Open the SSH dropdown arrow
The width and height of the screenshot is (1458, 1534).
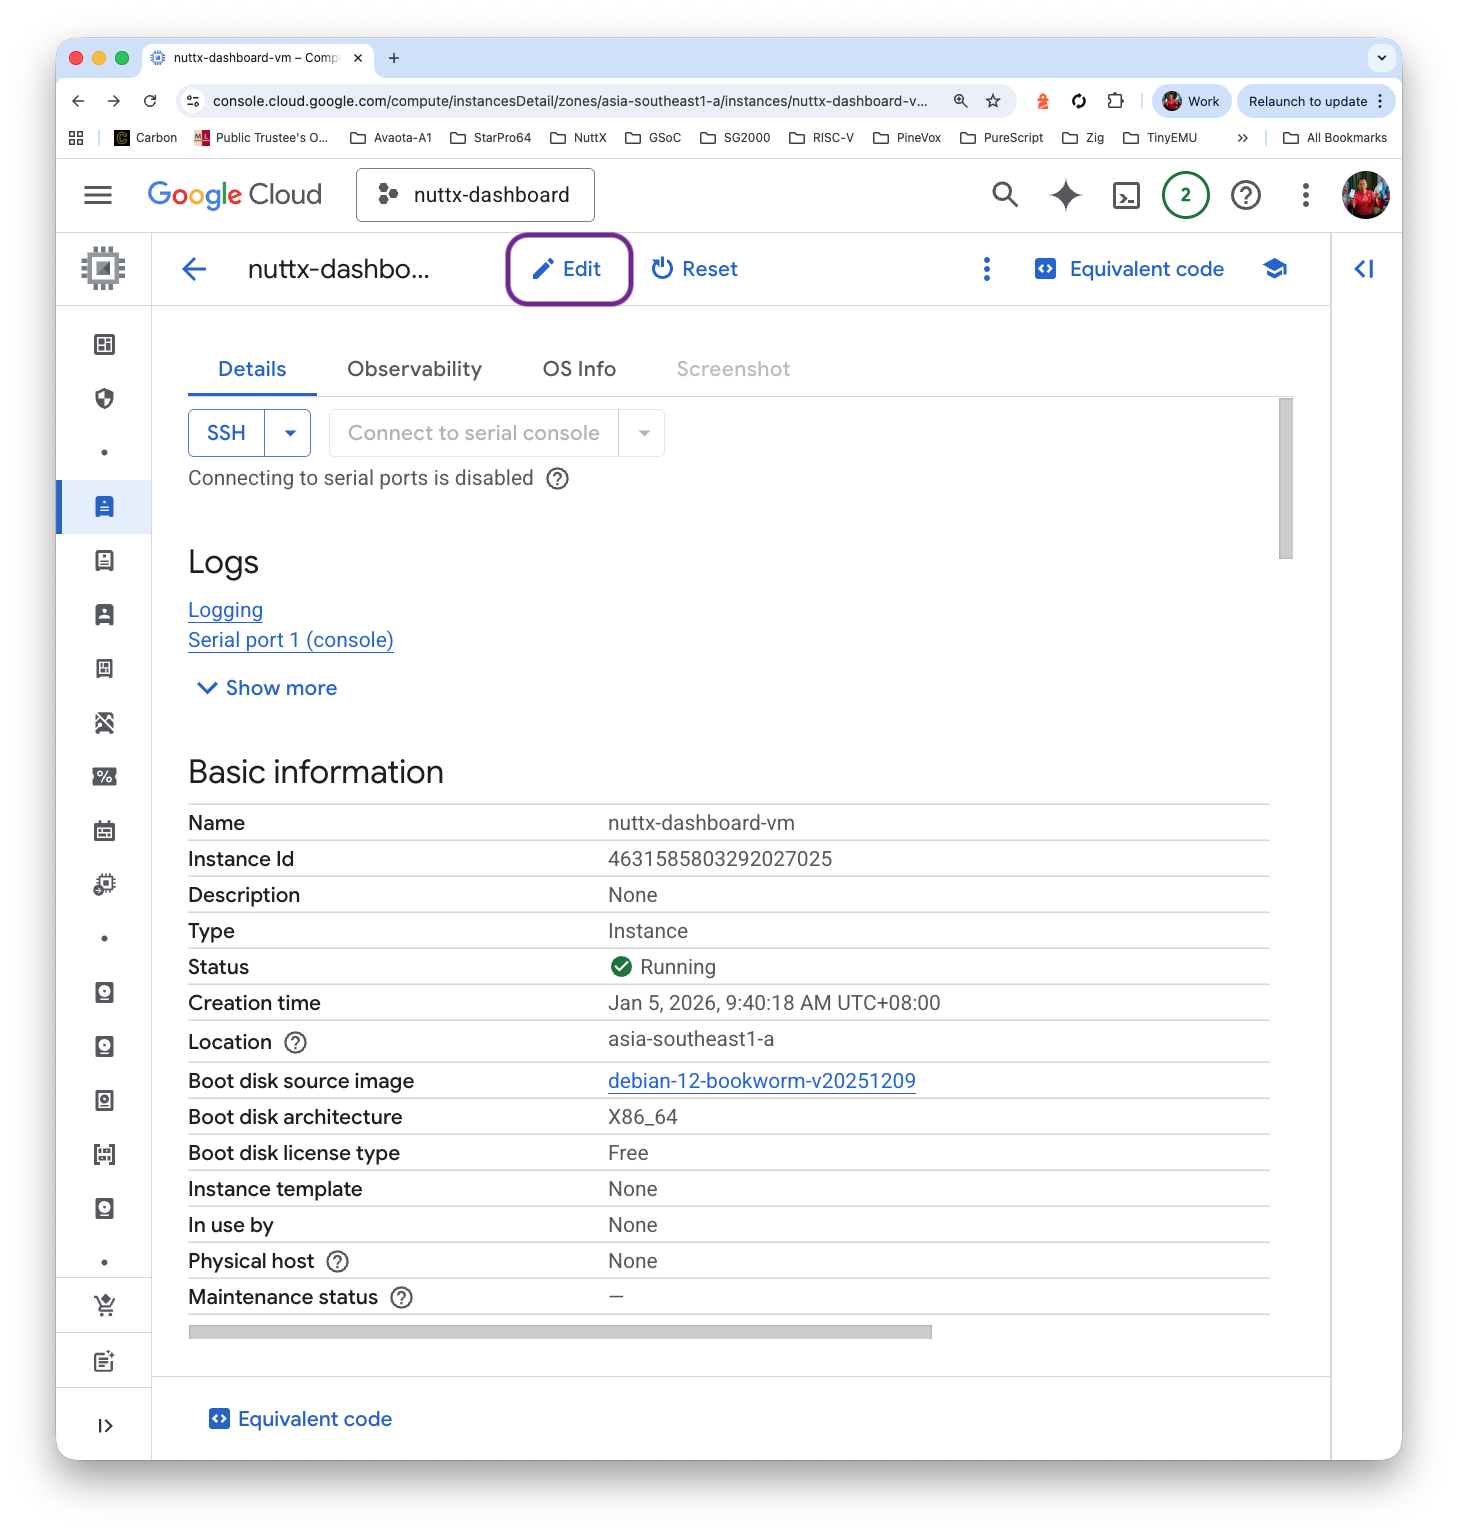coord(289,432)
